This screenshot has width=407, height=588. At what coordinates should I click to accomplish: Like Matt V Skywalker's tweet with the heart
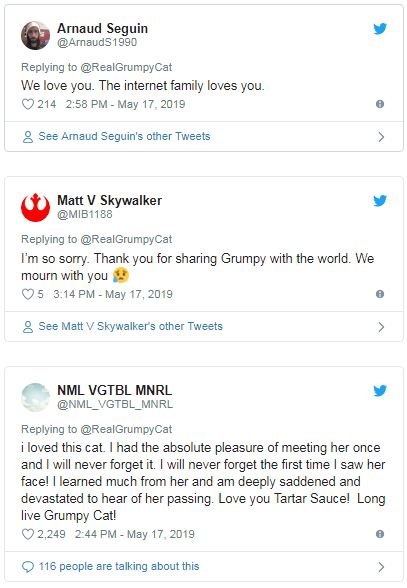point(28,294)
